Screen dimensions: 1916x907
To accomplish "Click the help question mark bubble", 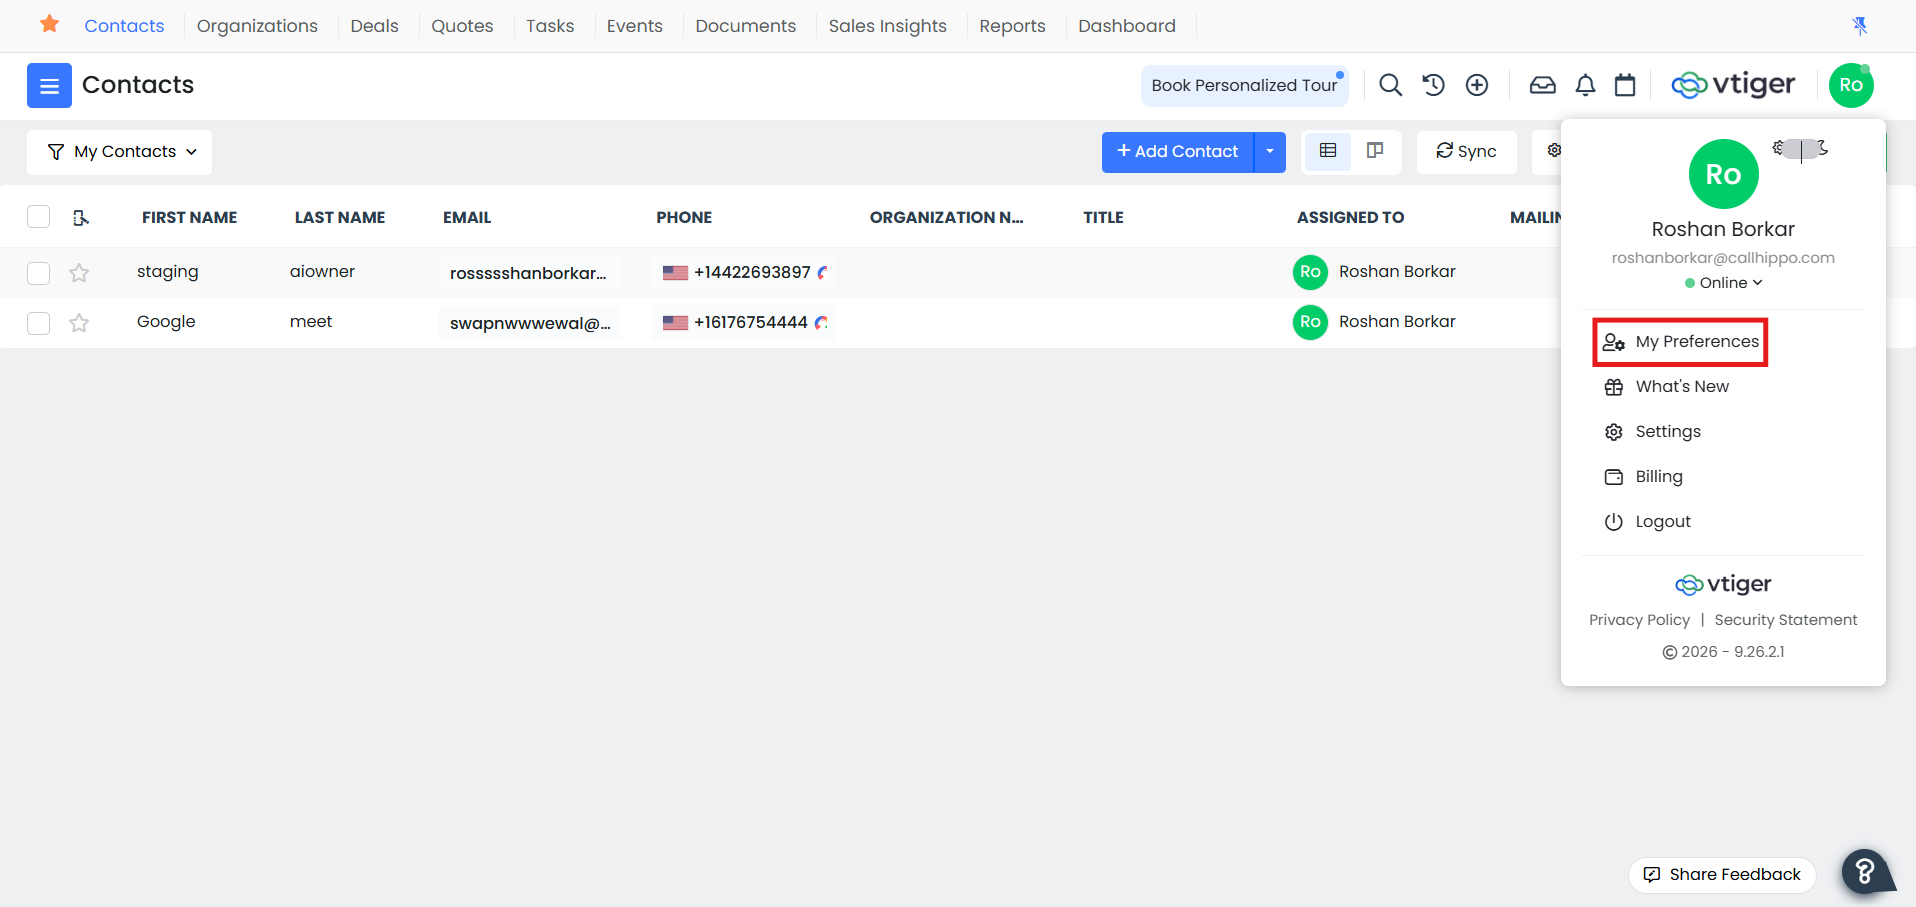I will (x=1866, y=871).
